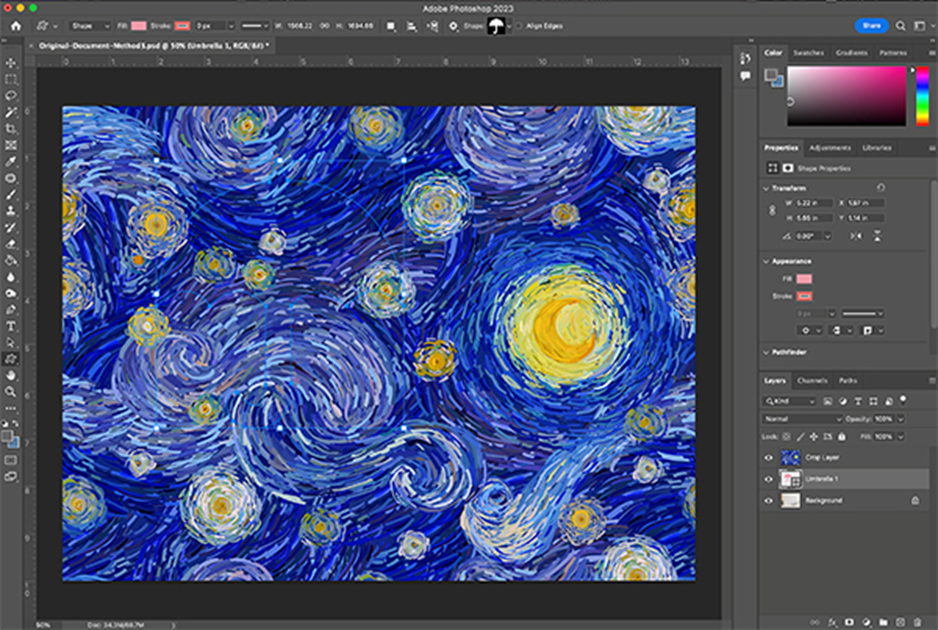
Task: Toggle lock position icon
Action: (x=814, y=437)
